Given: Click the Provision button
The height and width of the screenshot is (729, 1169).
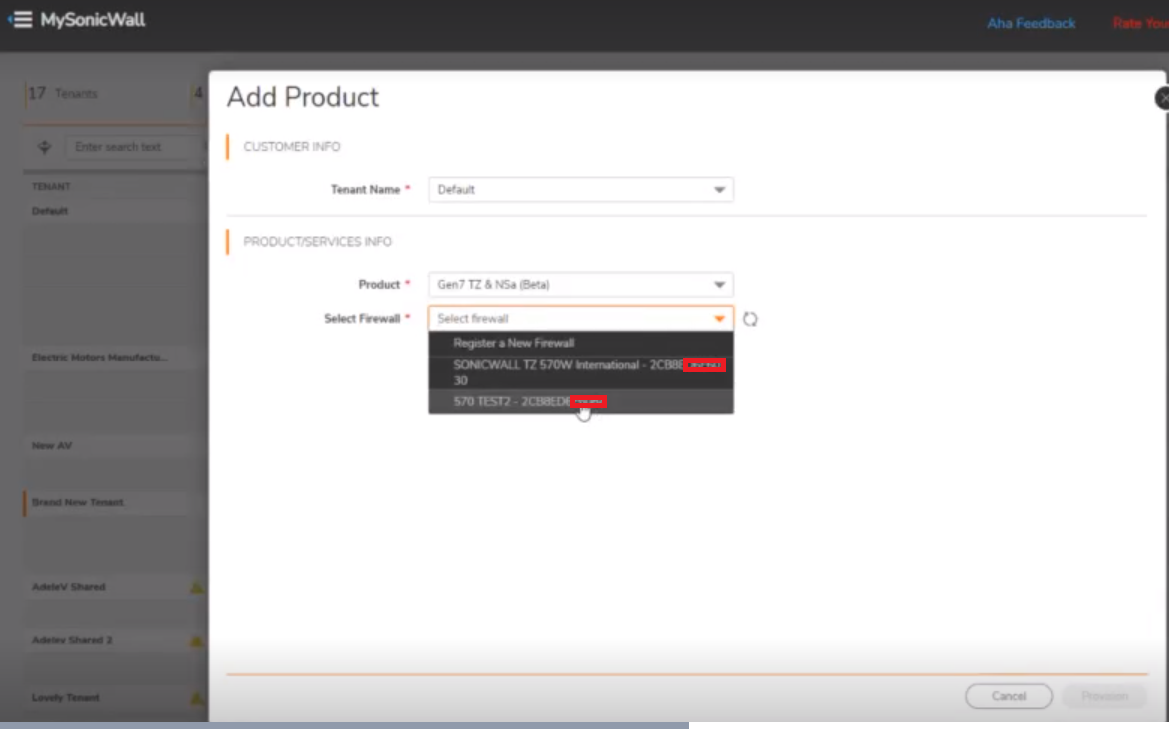Looking at the screenshot, I should coord(1104,696).
